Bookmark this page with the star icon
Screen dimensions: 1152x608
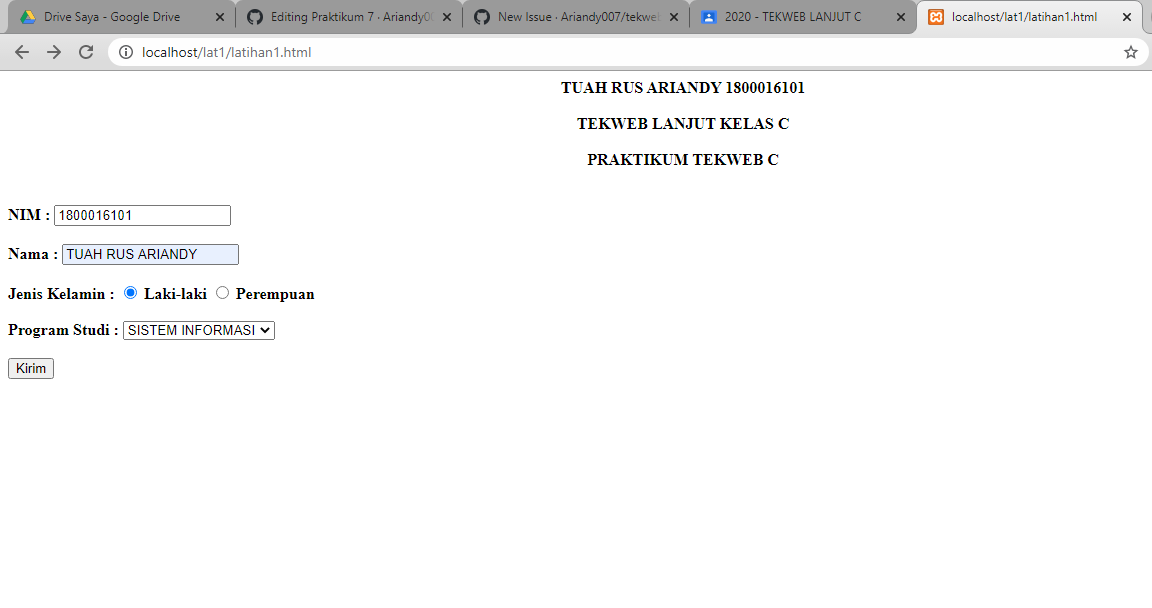click(1131, 52)
